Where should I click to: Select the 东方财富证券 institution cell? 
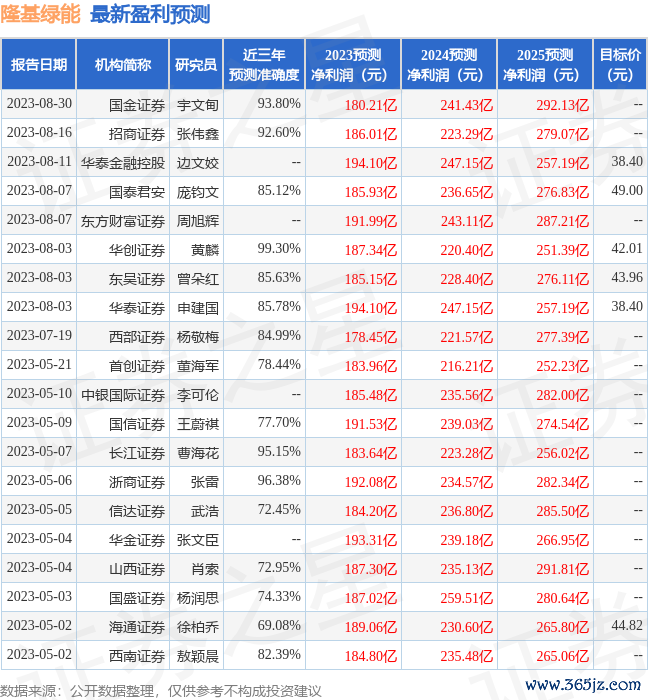click(123, 221)
